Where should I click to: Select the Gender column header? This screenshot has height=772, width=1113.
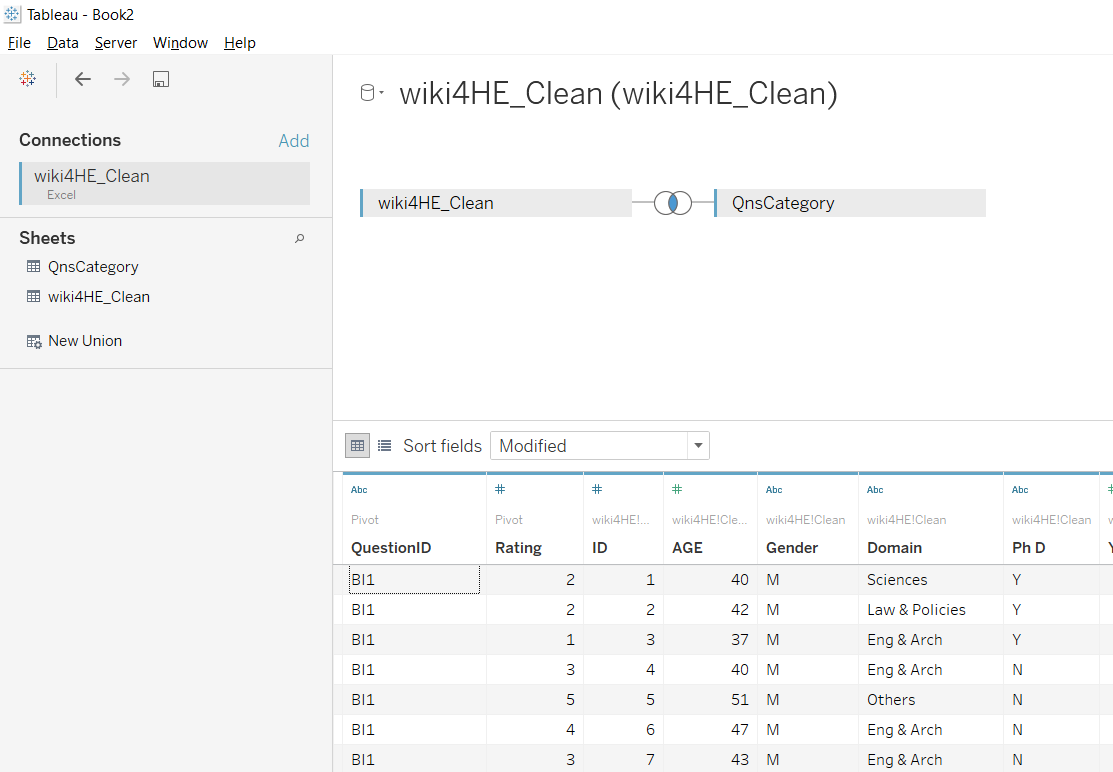coord(792,548)
